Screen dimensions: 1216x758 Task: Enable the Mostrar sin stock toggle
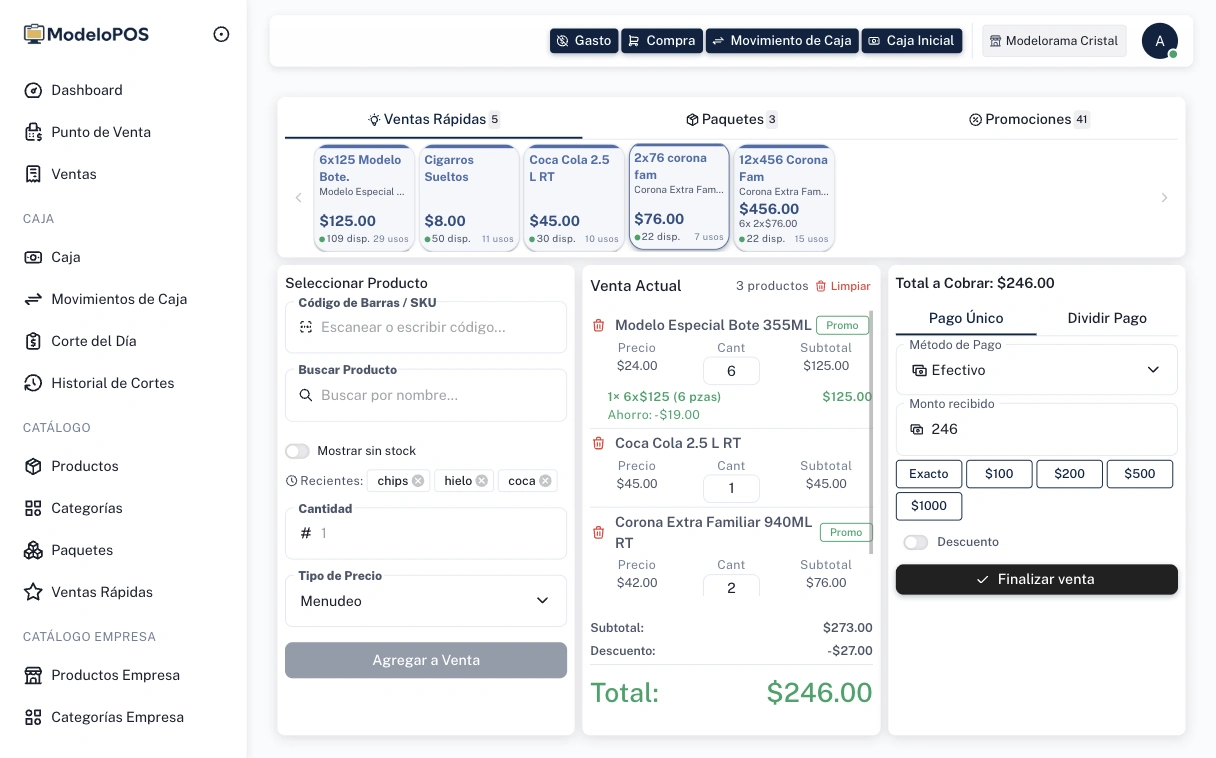pos(297,451)
